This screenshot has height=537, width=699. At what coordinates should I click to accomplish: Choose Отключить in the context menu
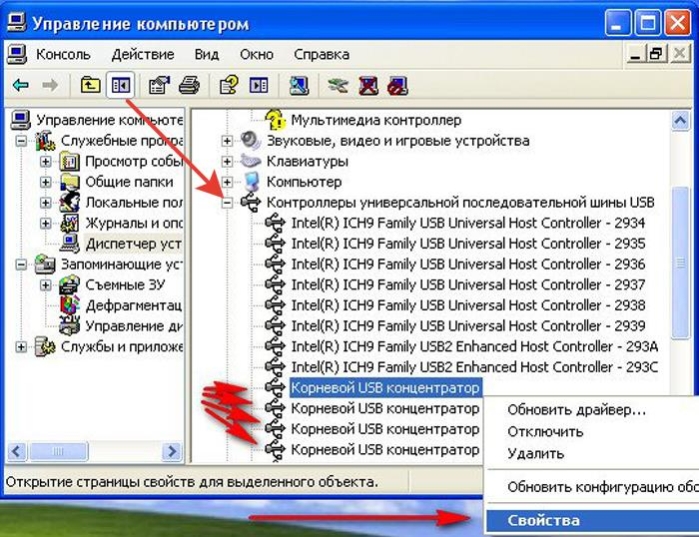tap(545, 431)
